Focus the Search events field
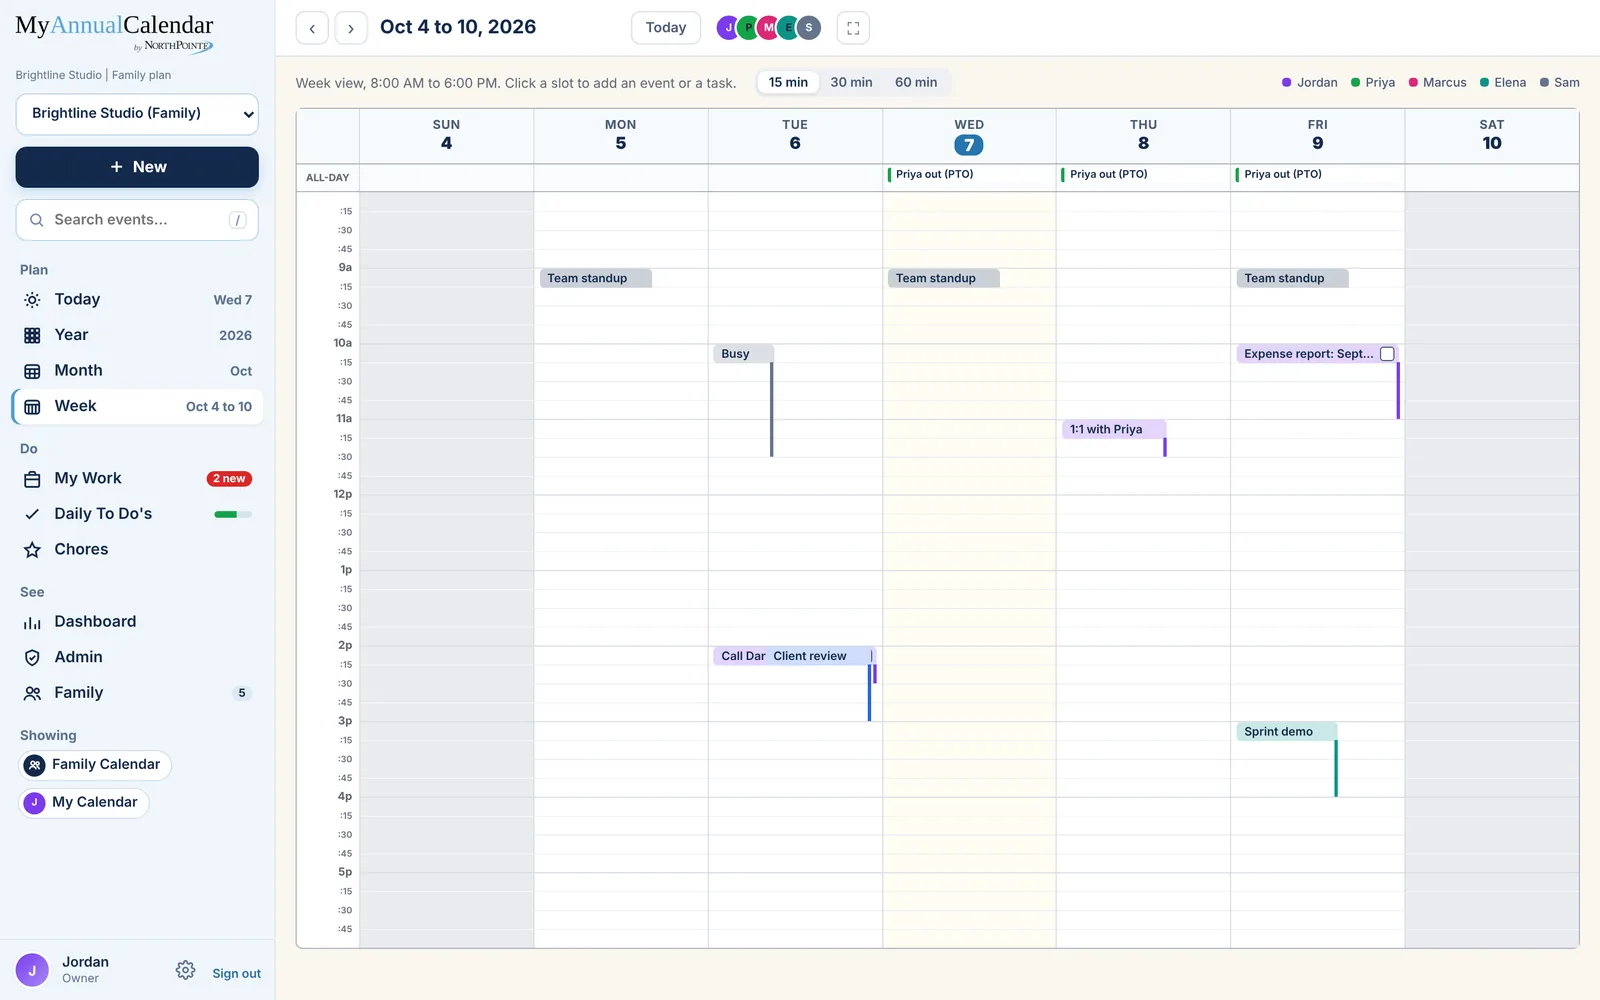Screen dimensions: 1600x1000 pos(137,220)
